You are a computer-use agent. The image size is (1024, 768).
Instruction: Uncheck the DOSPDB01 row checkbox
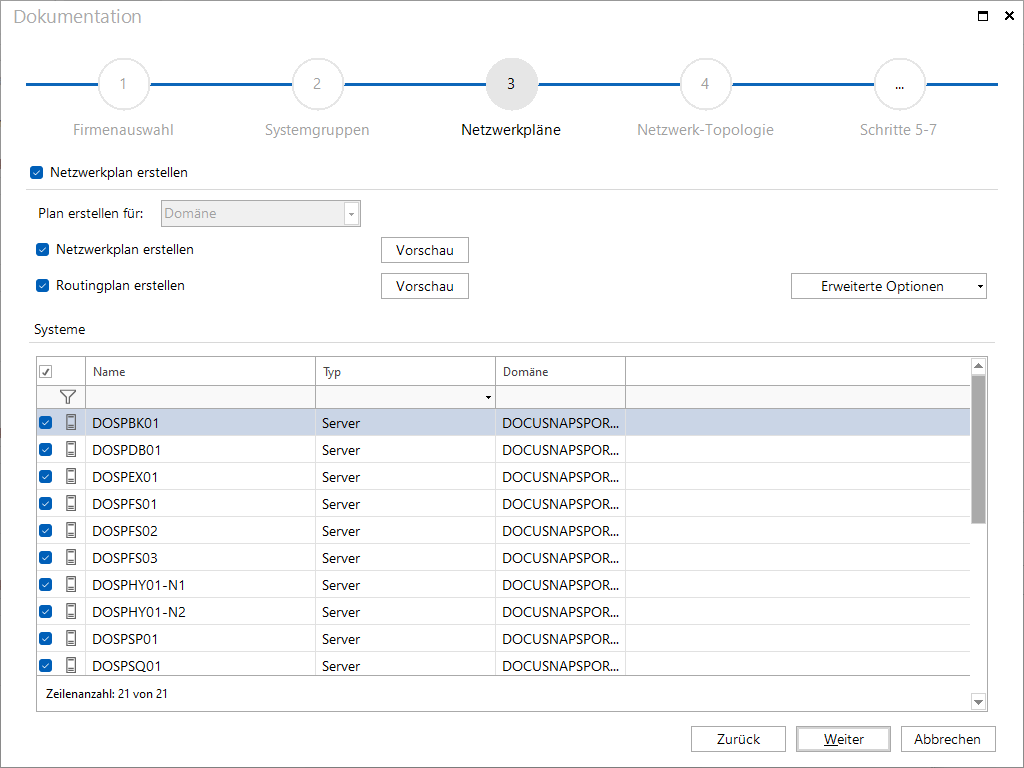tap(46, 449)
